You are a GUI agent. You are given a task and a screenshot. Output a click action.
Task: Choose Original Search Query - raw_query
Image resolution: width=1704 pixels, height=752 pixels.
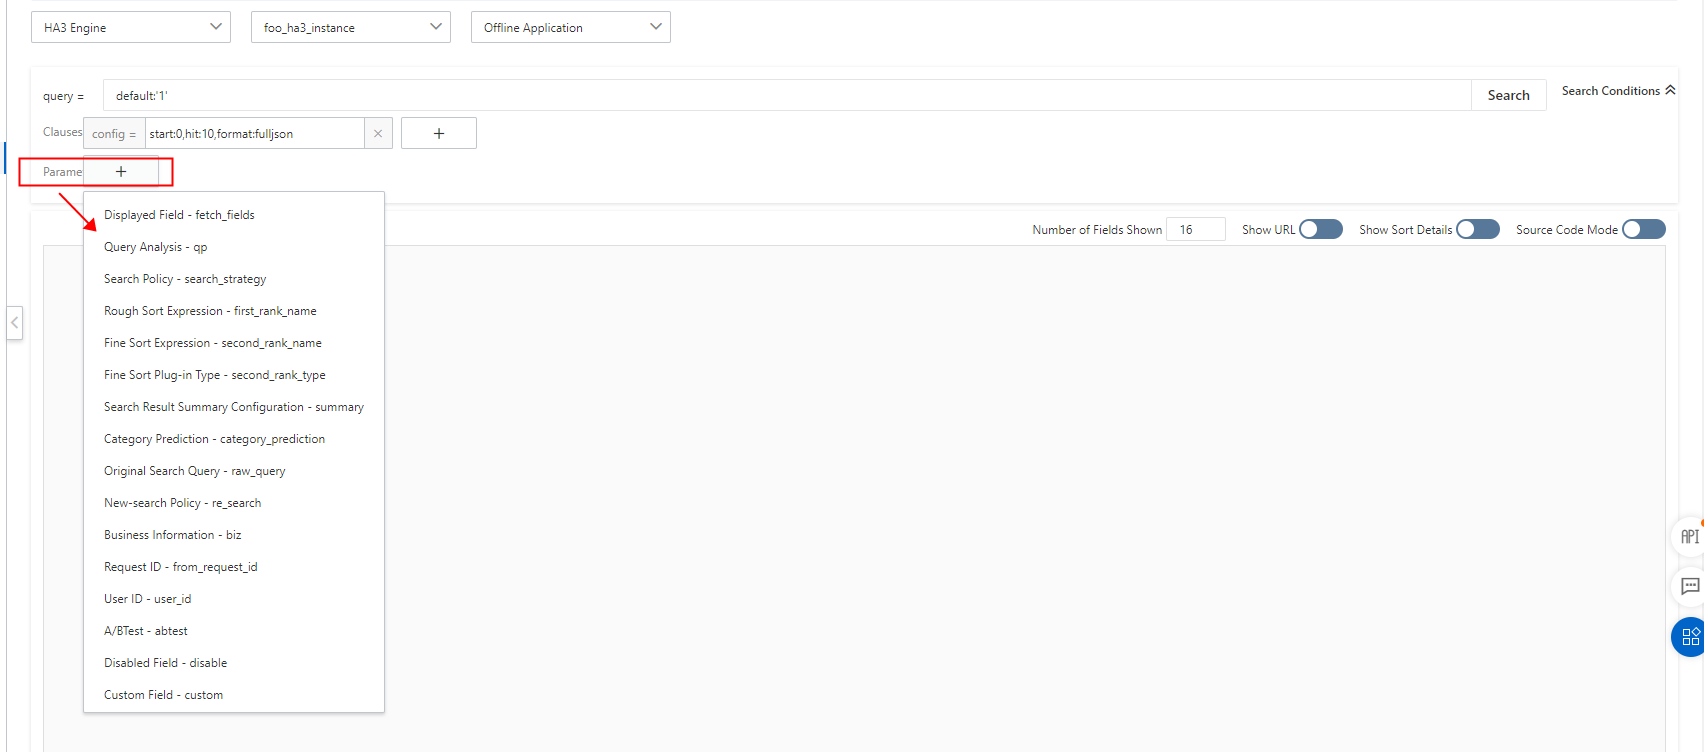click(x=234, y=471)
